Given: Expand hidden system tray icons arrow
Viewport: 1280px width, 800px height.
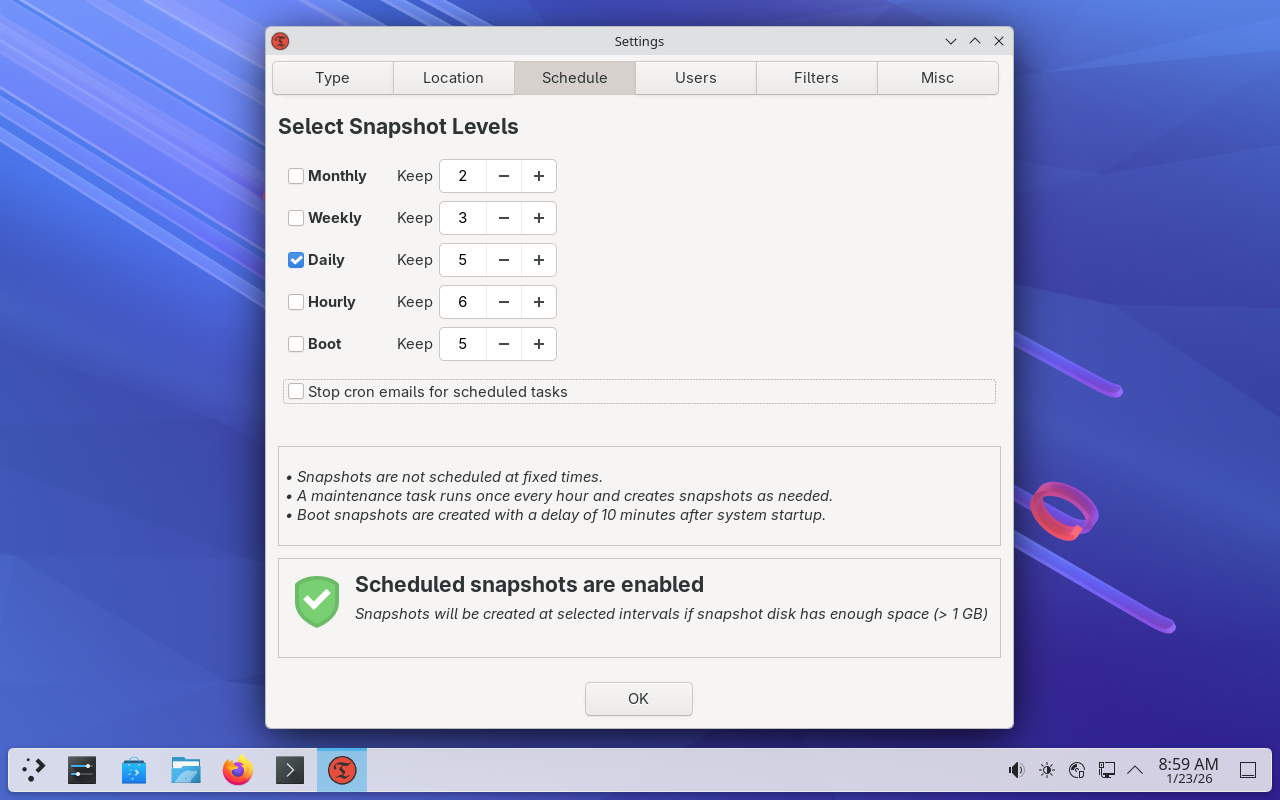Looking at the screenshot, I should click(x=1135, y=770).
